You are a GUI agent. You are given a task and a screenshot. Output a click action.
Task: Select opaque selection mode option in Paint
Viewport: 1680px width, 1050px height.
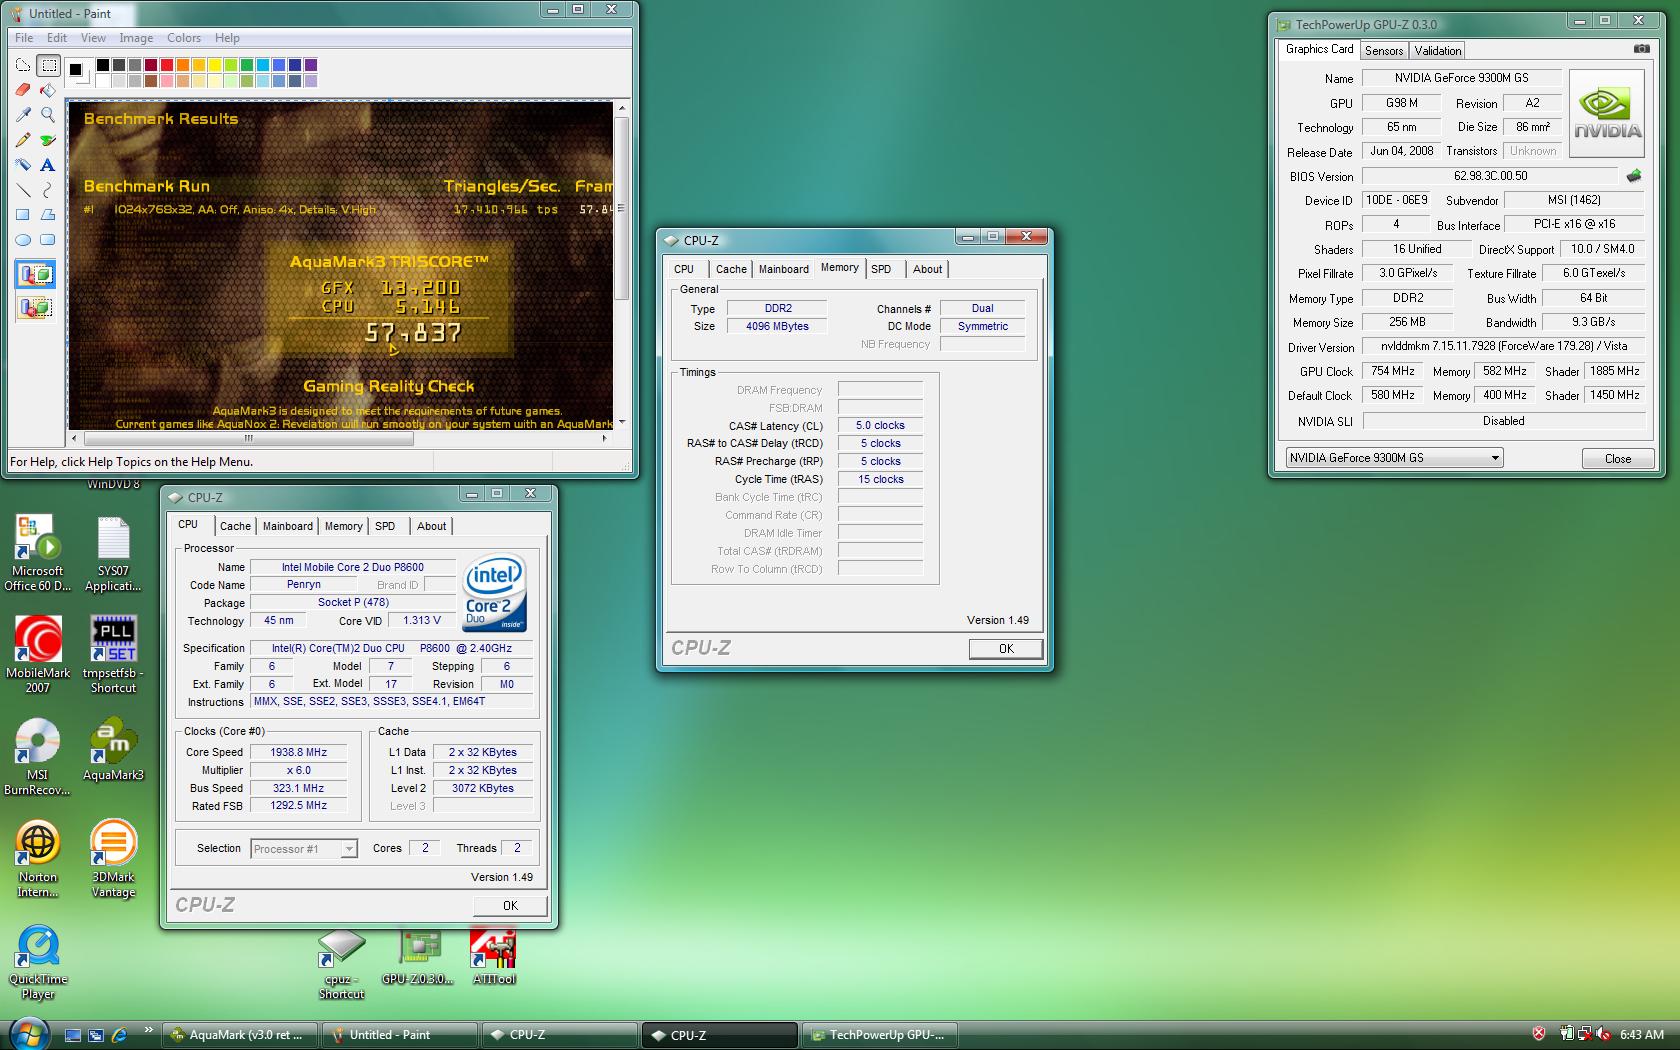pyautogui.click(x=35, y=275)
